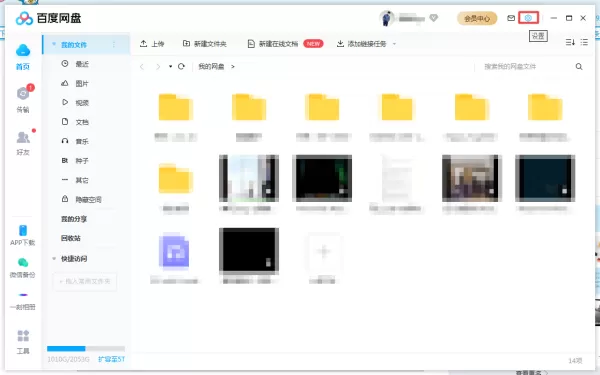
Task: Open 一刻相册 in sidebar
Action: 23,301
